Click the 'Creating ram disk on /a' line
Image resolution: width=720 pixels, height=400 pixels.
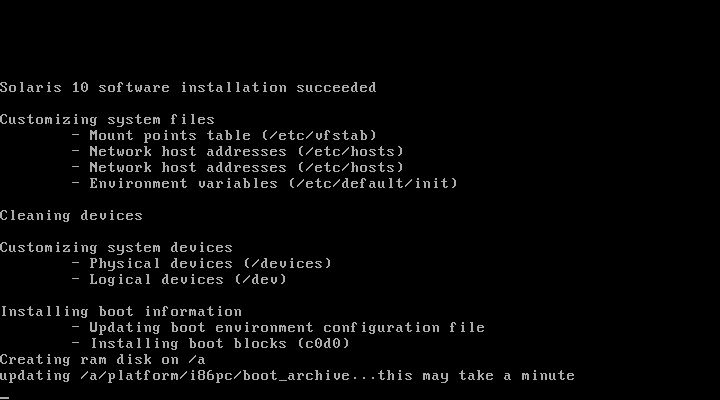pos(103,360)
